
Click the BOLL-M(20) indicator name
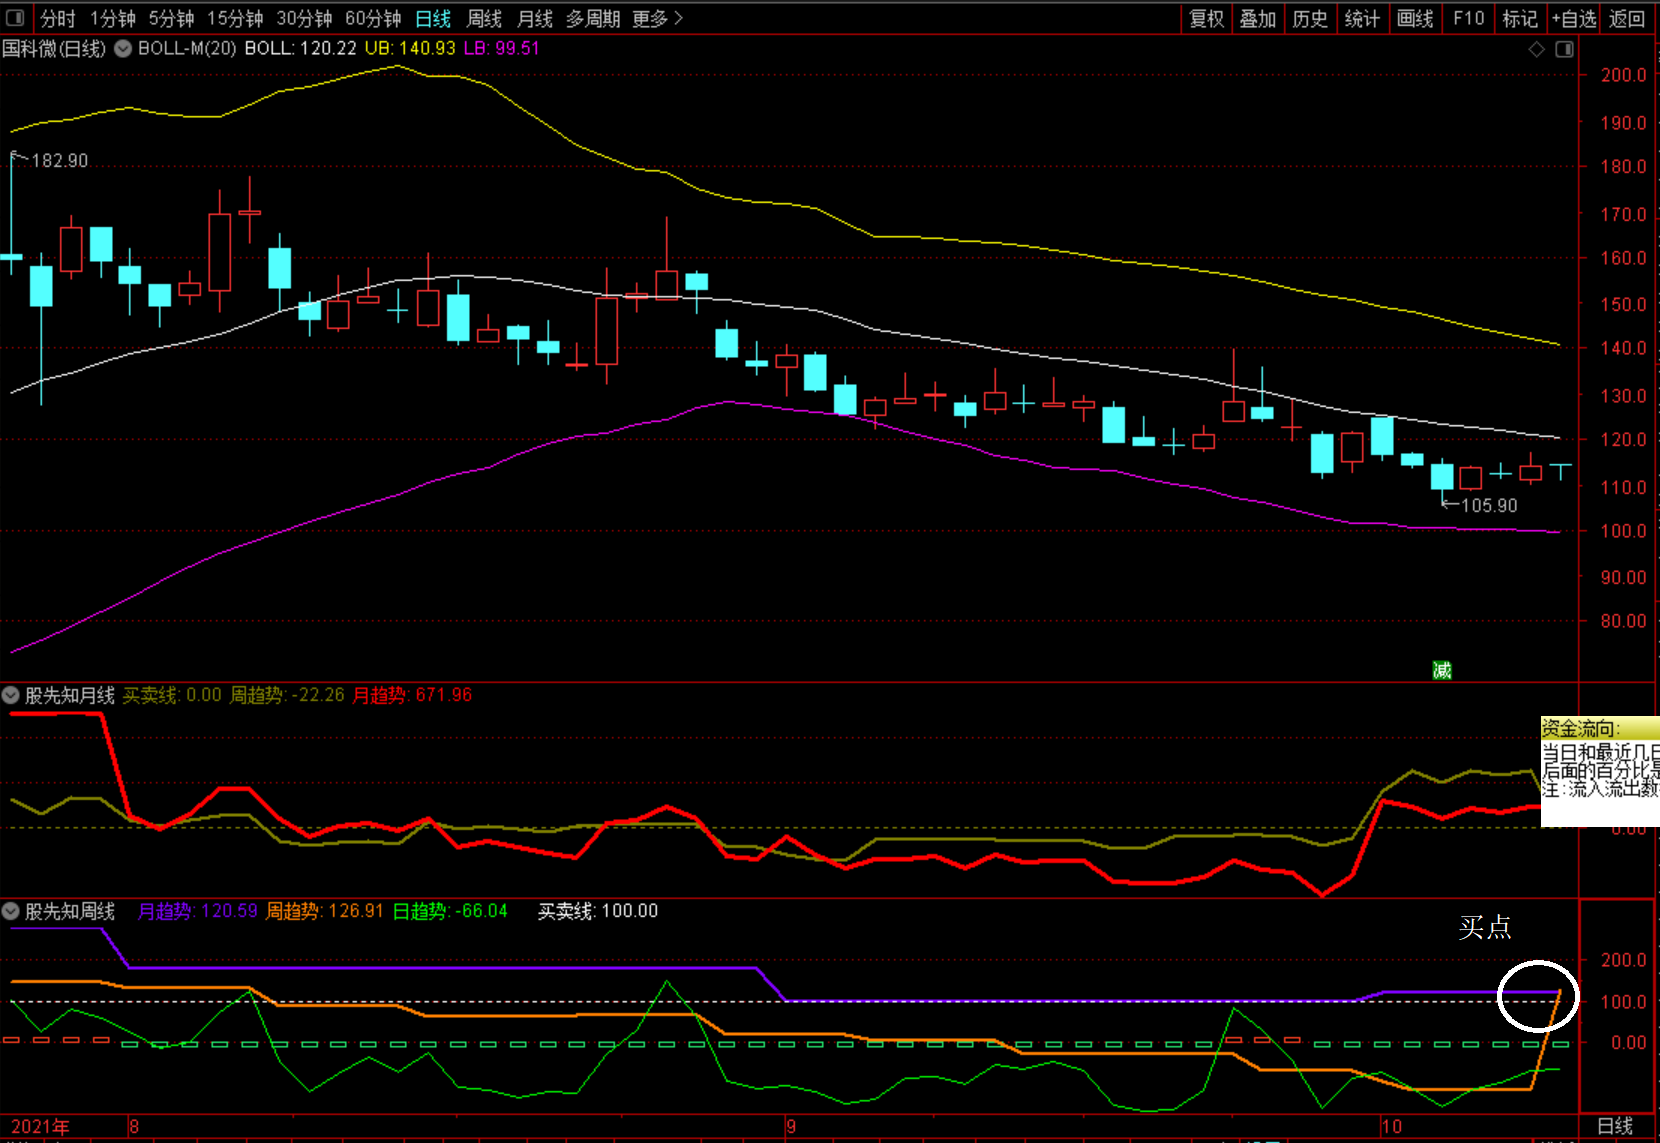[187, 48]
